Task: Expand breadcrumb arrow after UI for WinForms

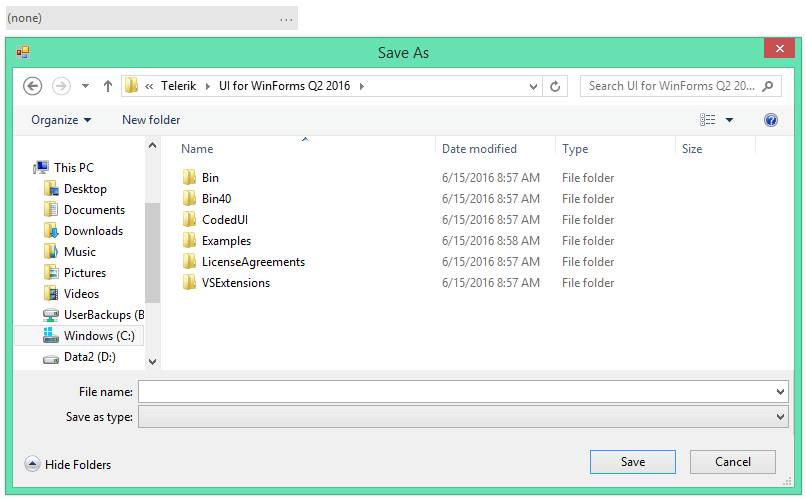Action: point(362,86)
